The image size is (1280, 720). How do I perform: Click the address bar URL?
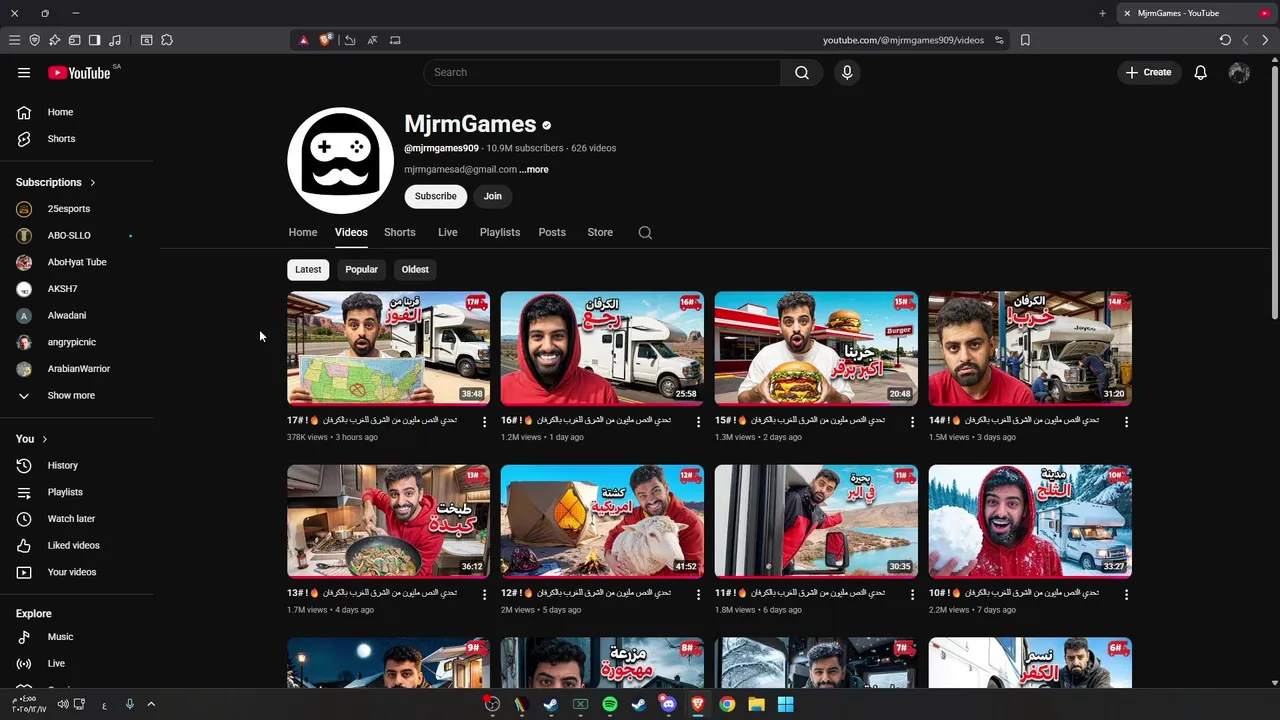click(903, 40)
